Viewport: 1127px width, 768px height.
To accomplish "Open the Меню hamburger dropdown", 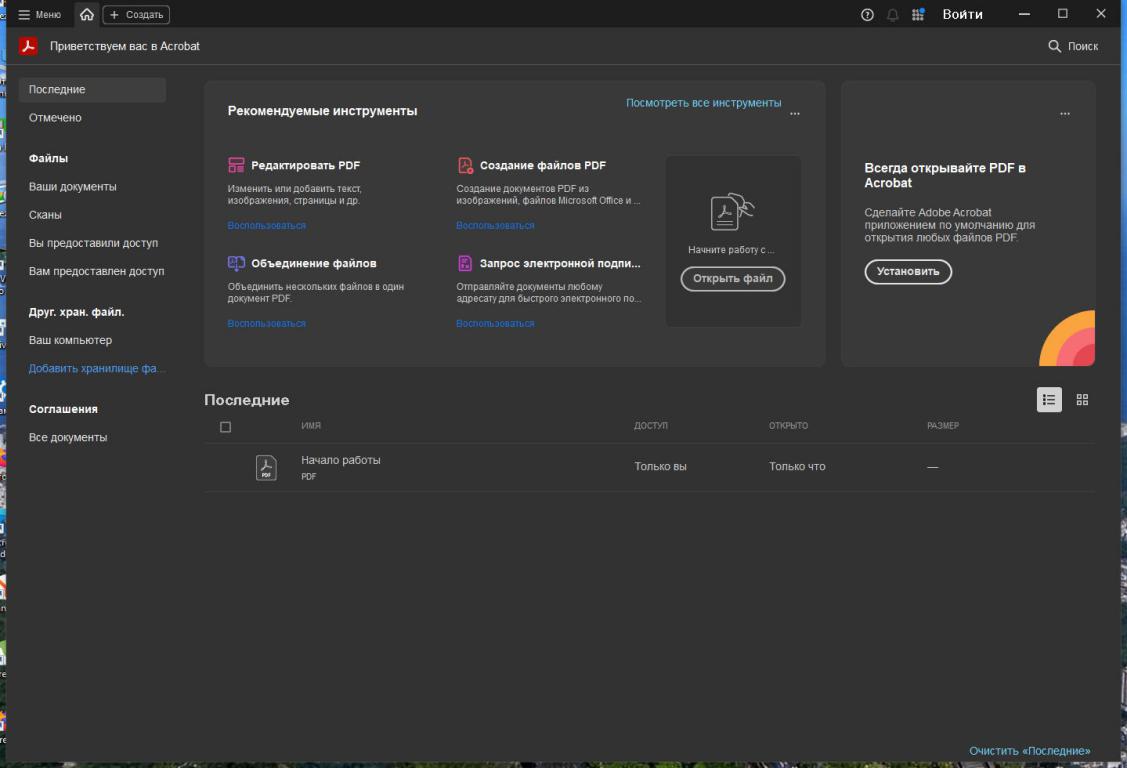I will click(40, 15).
